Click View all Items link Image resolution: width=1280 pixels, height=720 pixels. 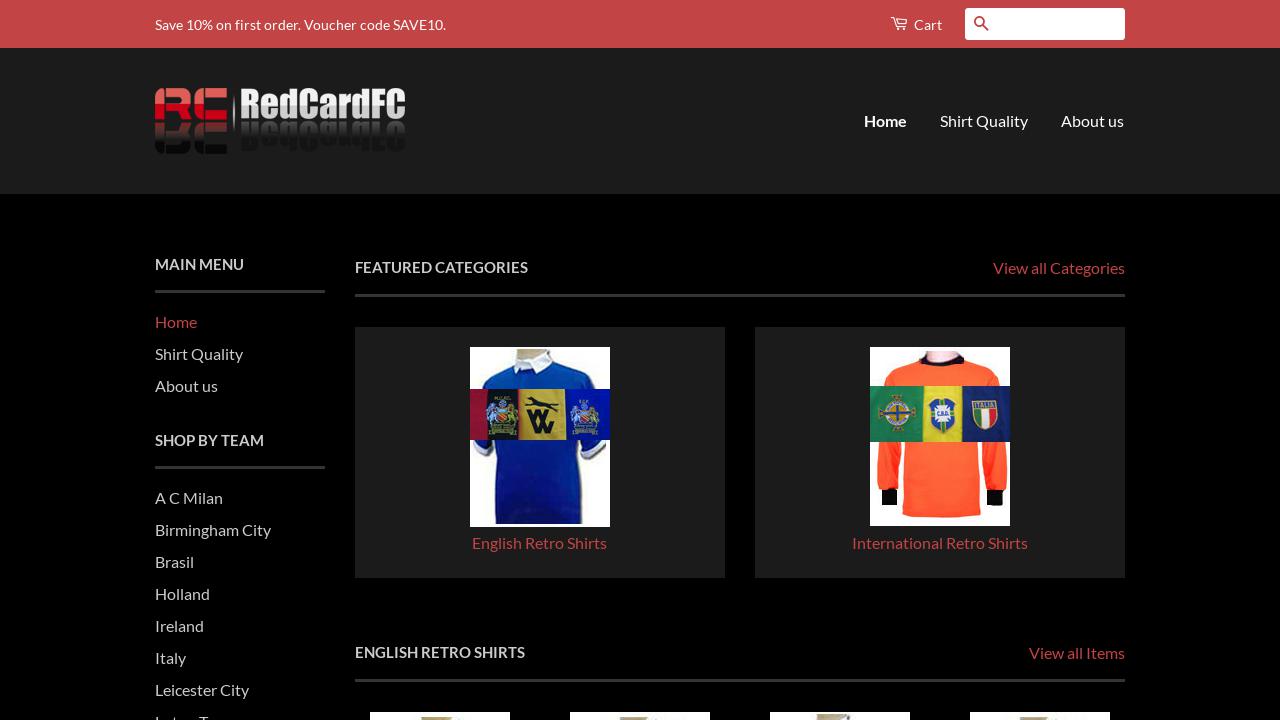point(1077,653)
